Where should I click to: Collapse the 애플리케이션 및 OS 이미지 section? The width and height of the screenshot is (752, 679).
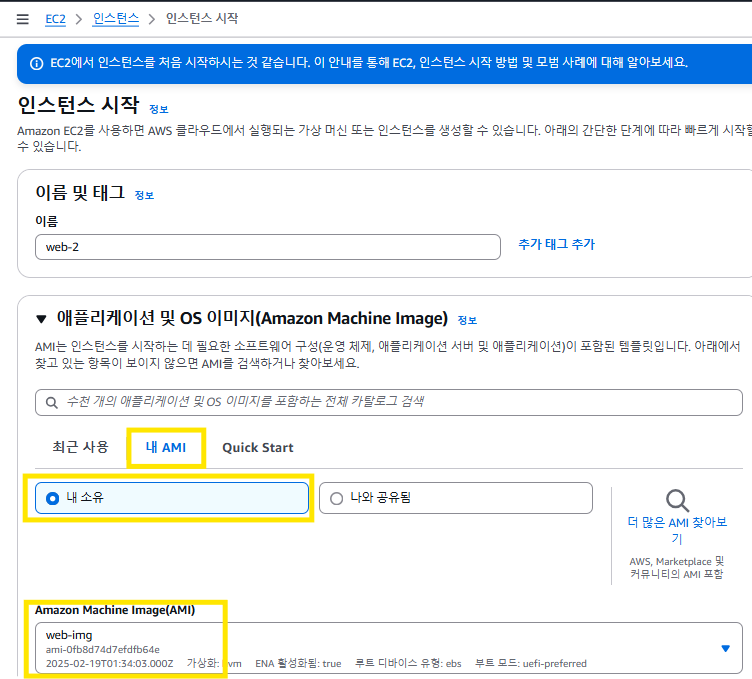coord(41,319)
